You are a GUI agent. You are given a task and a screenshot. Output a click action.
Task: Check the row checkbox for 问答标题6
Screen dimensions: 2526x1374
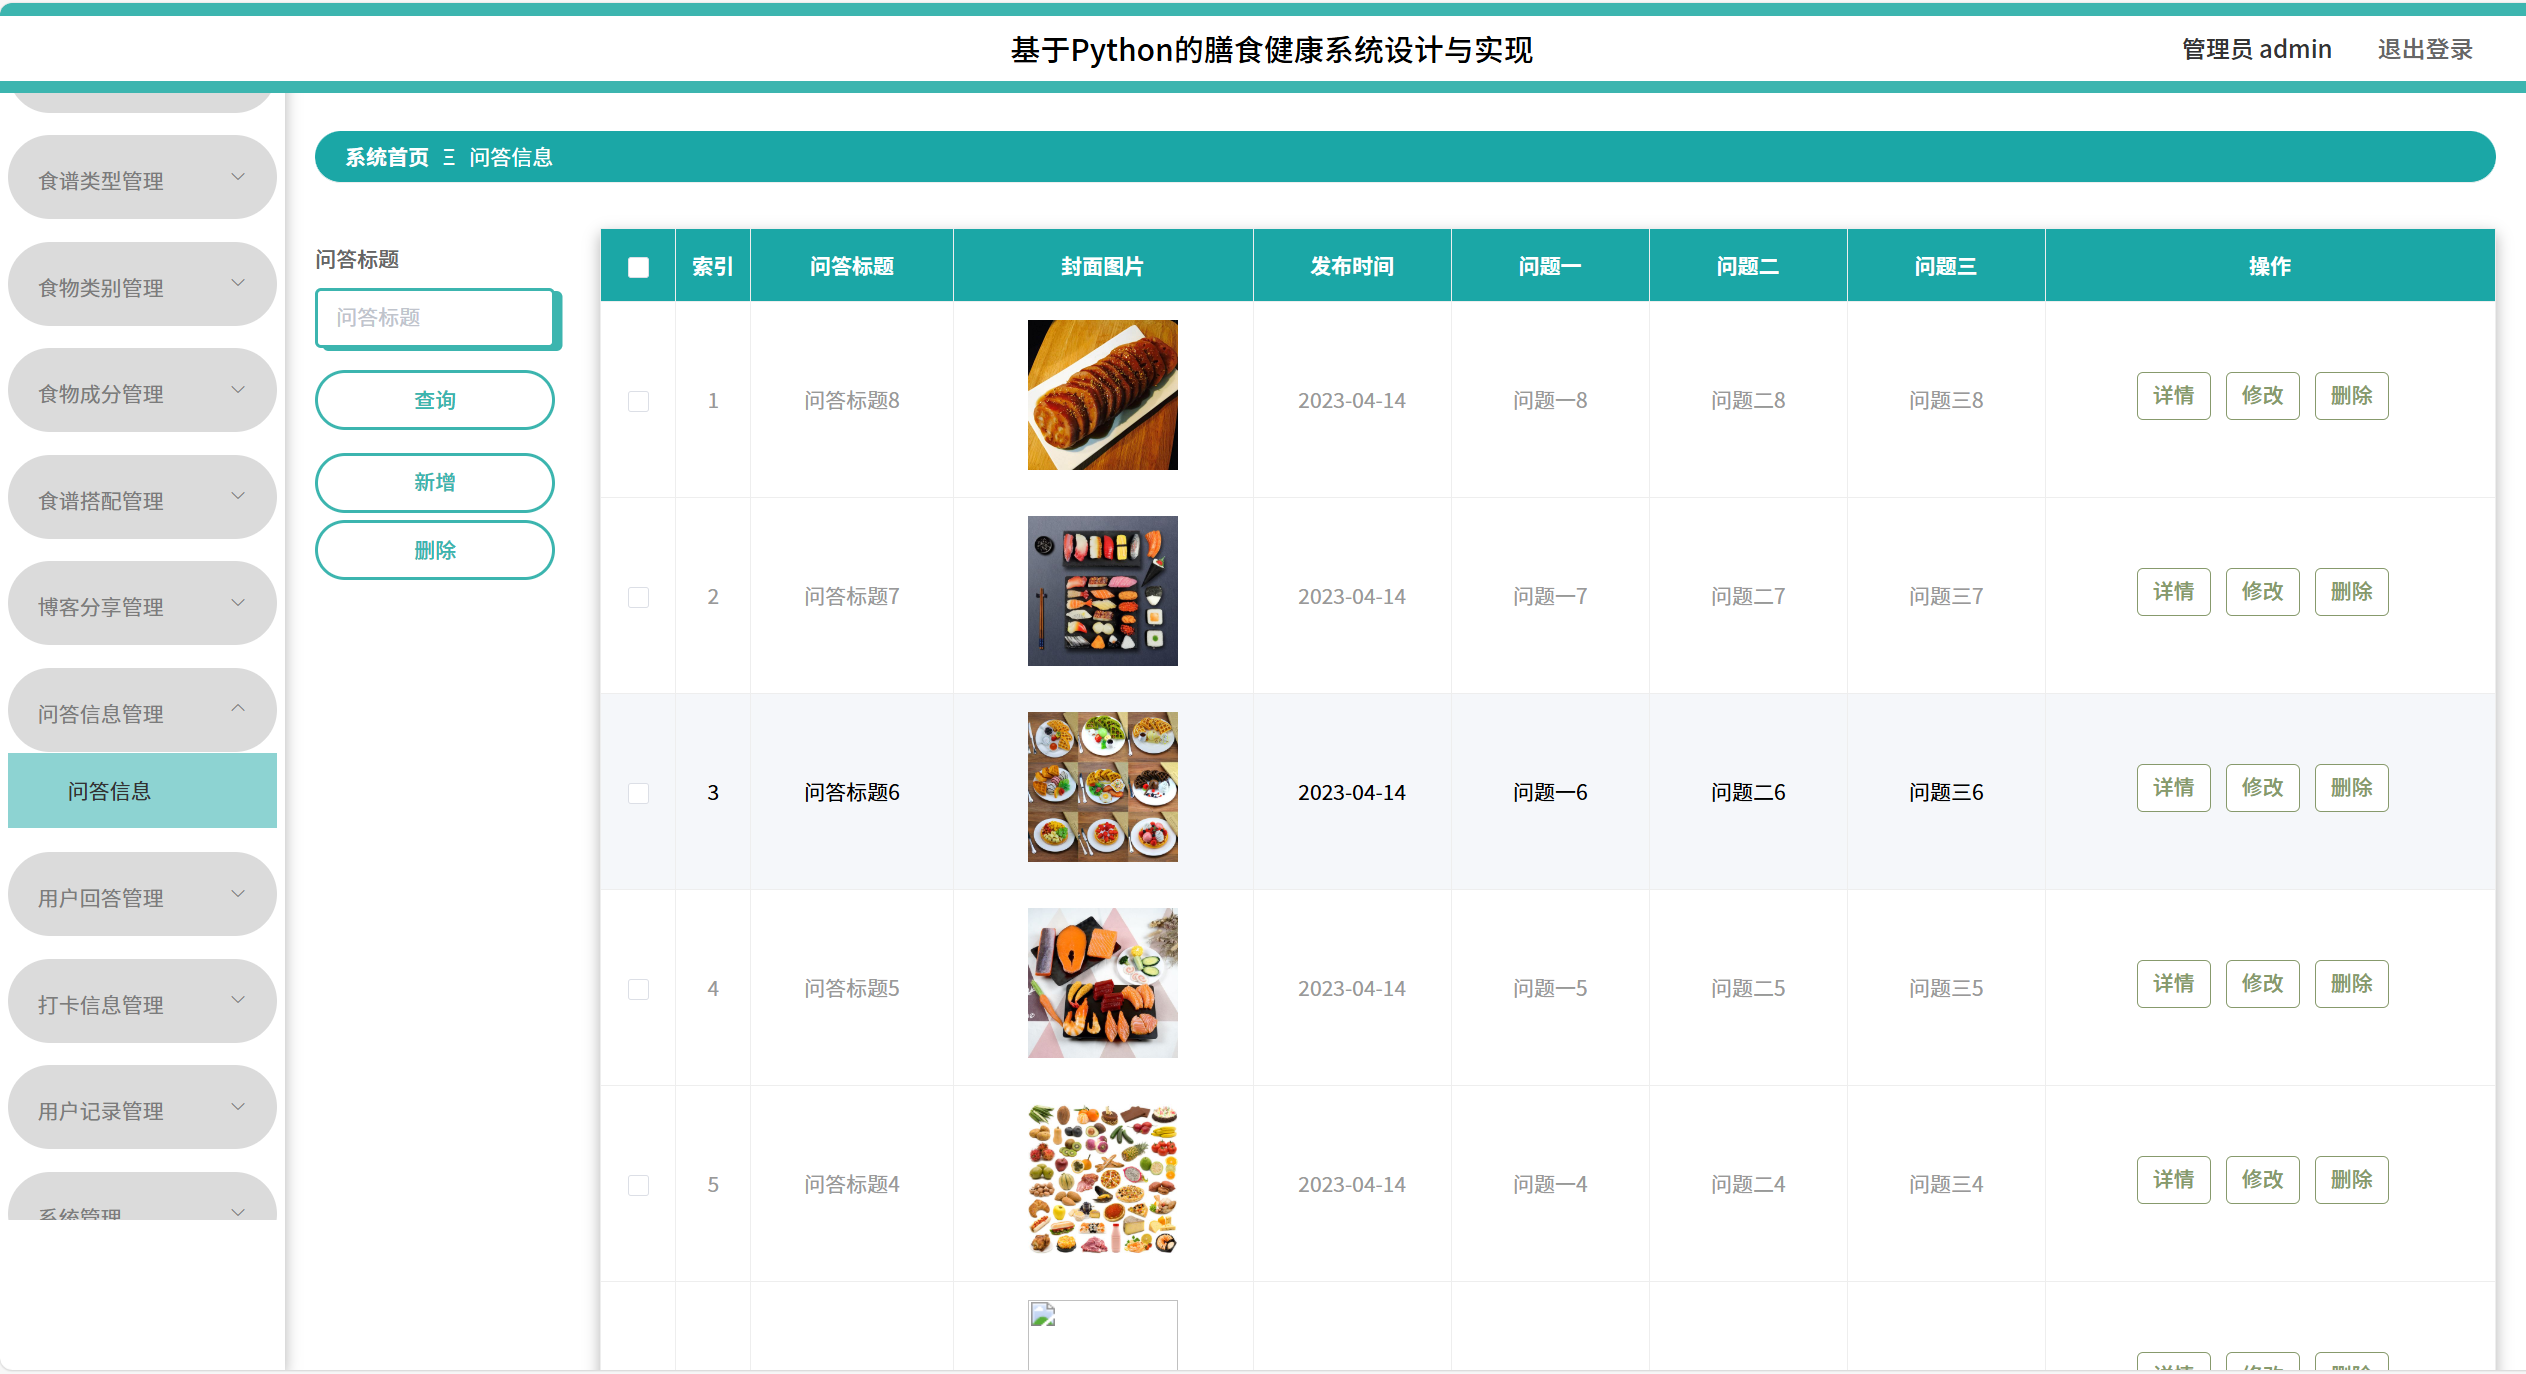637,793
